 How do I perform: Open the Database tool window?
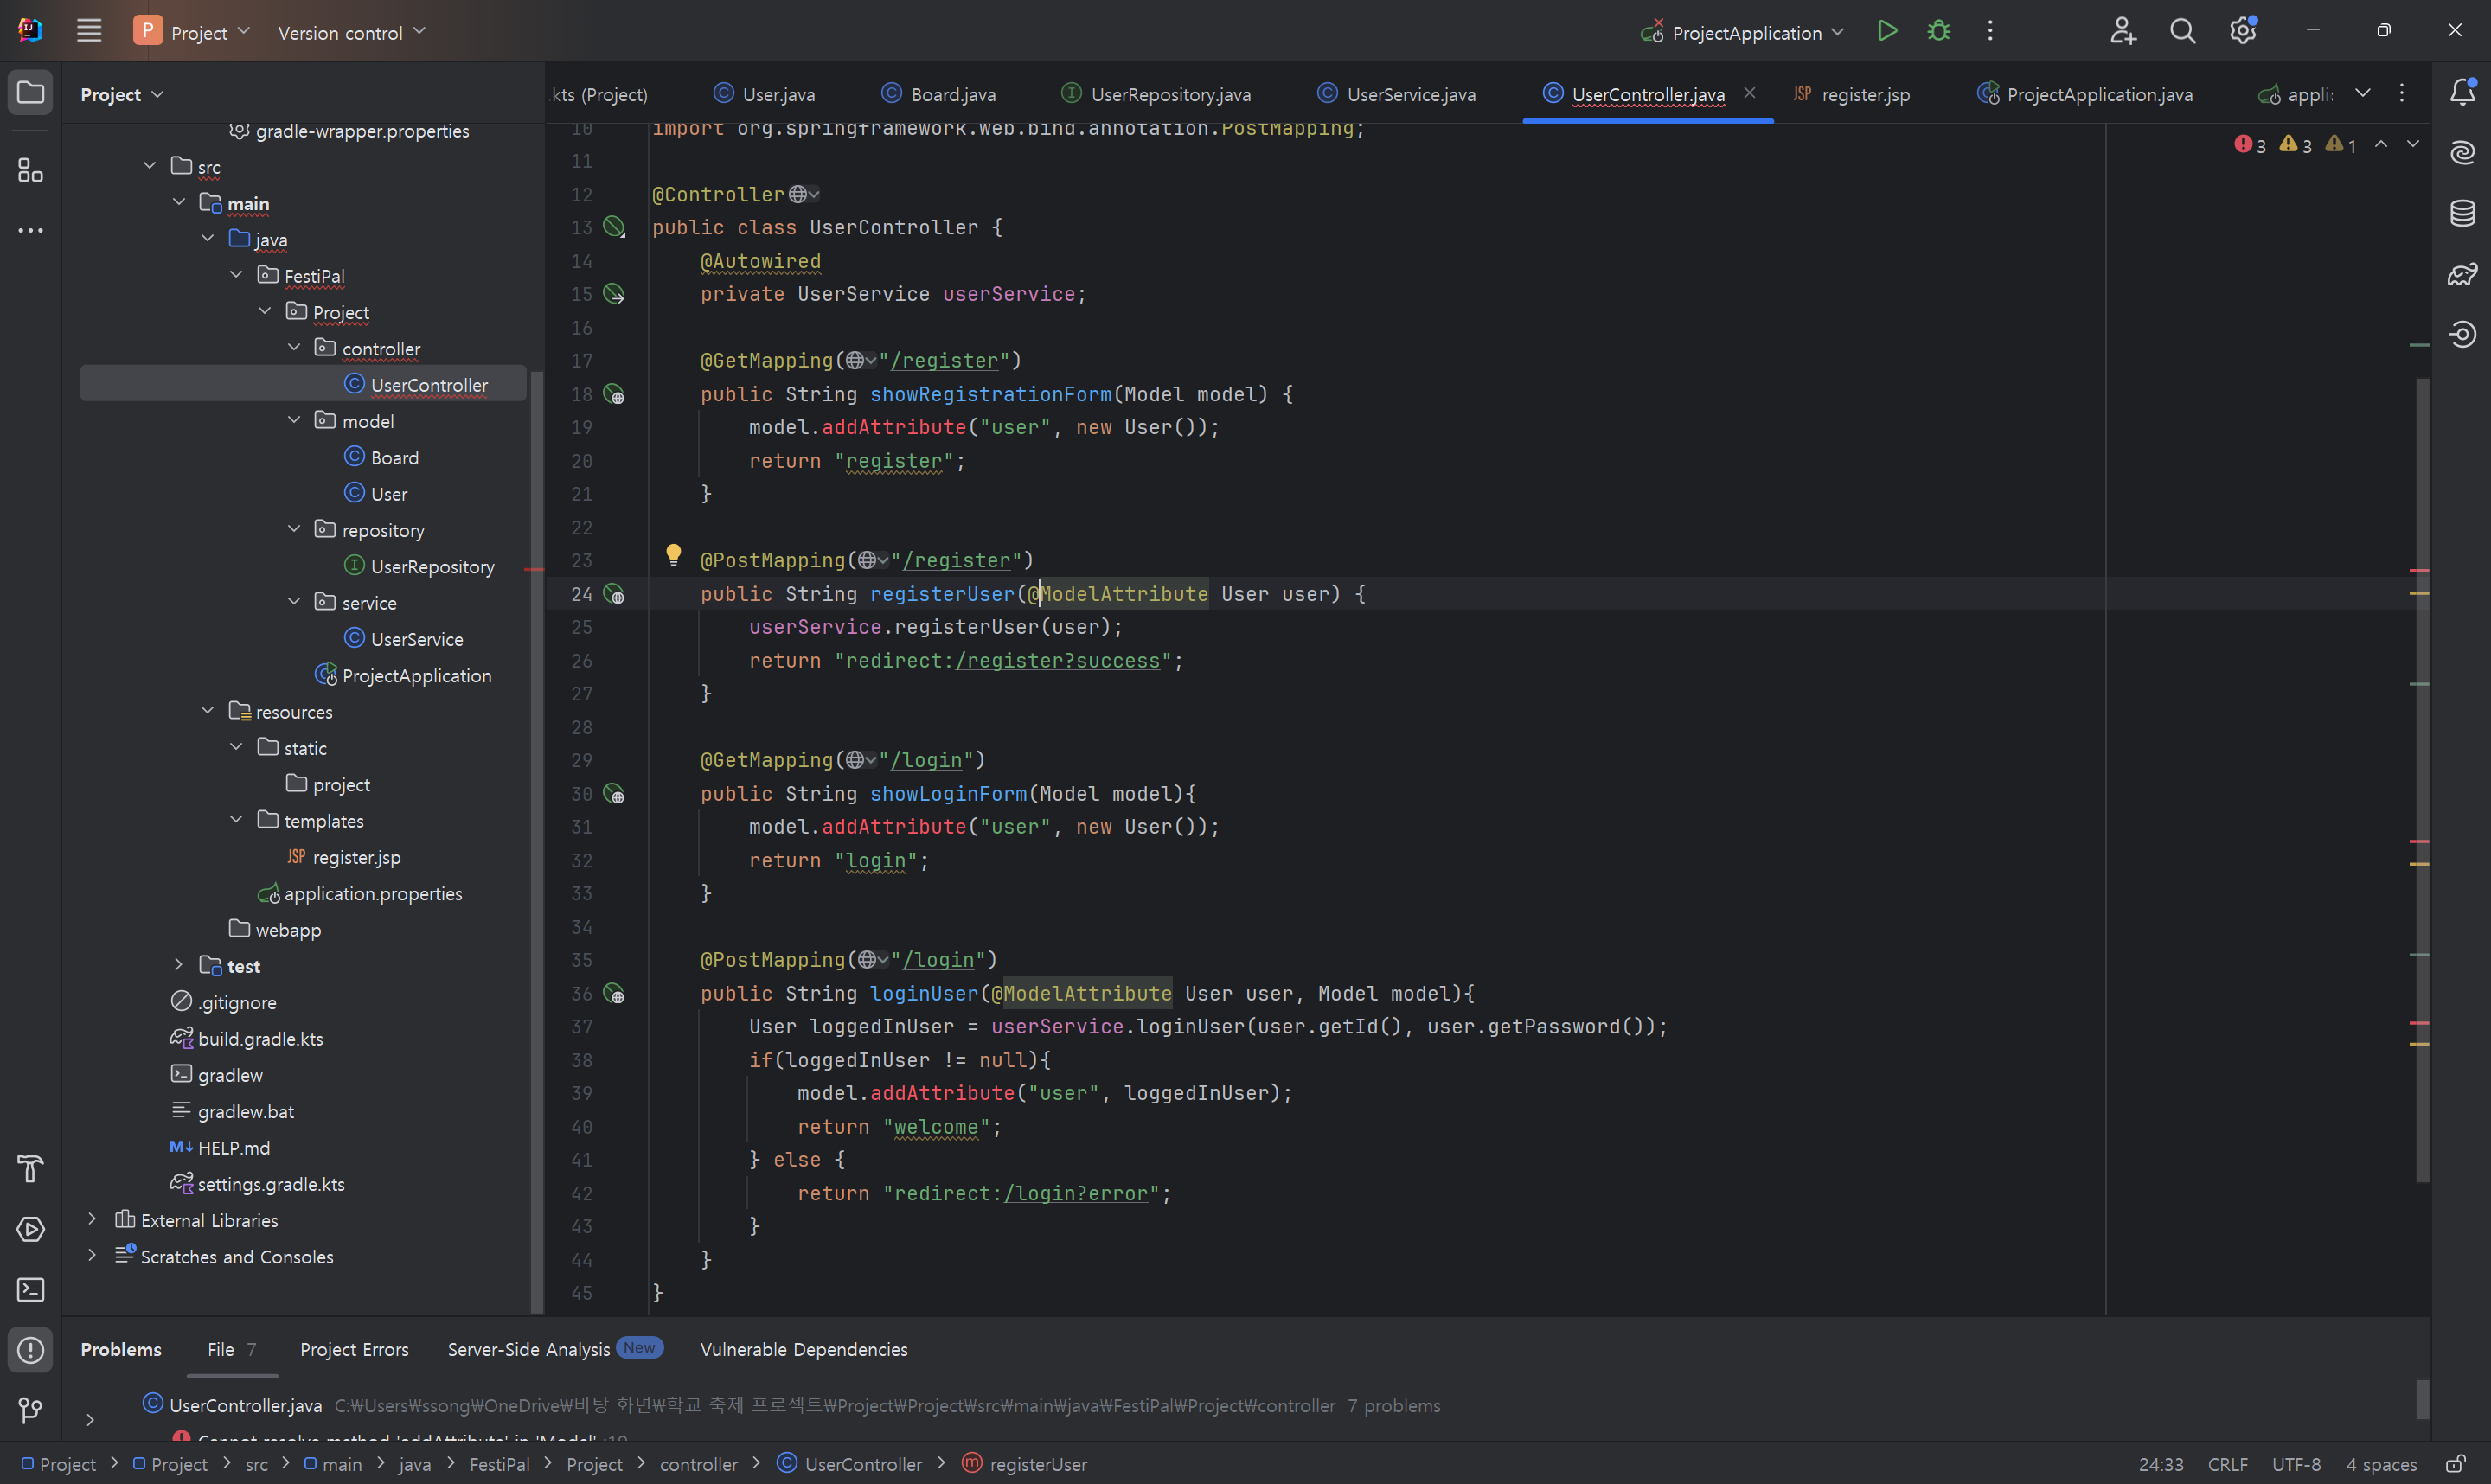2462,213
